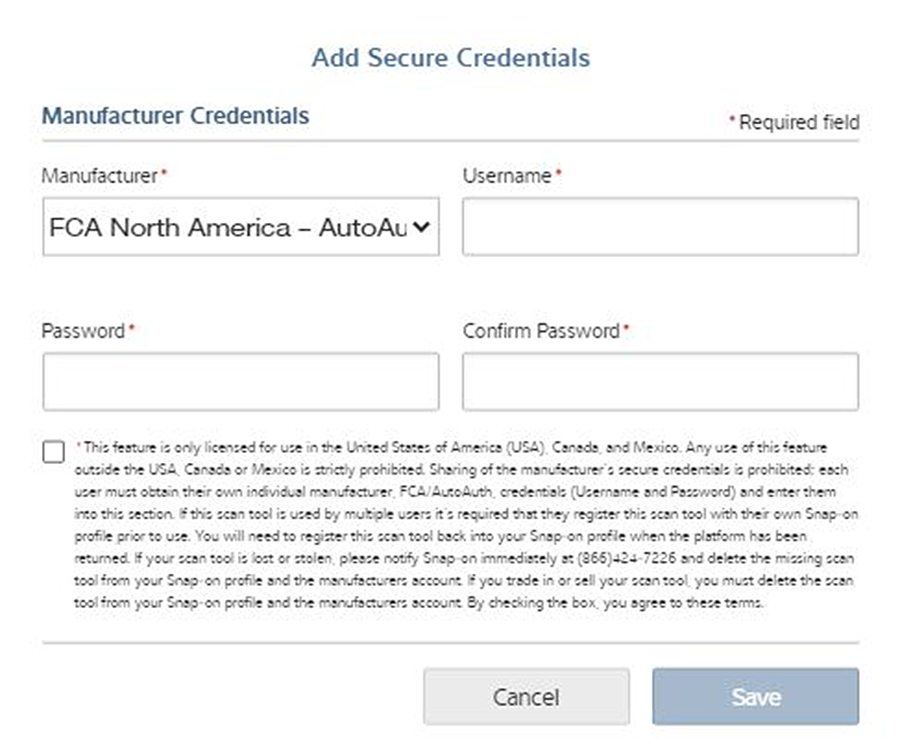Click into the Username input field

click(660, 227)
